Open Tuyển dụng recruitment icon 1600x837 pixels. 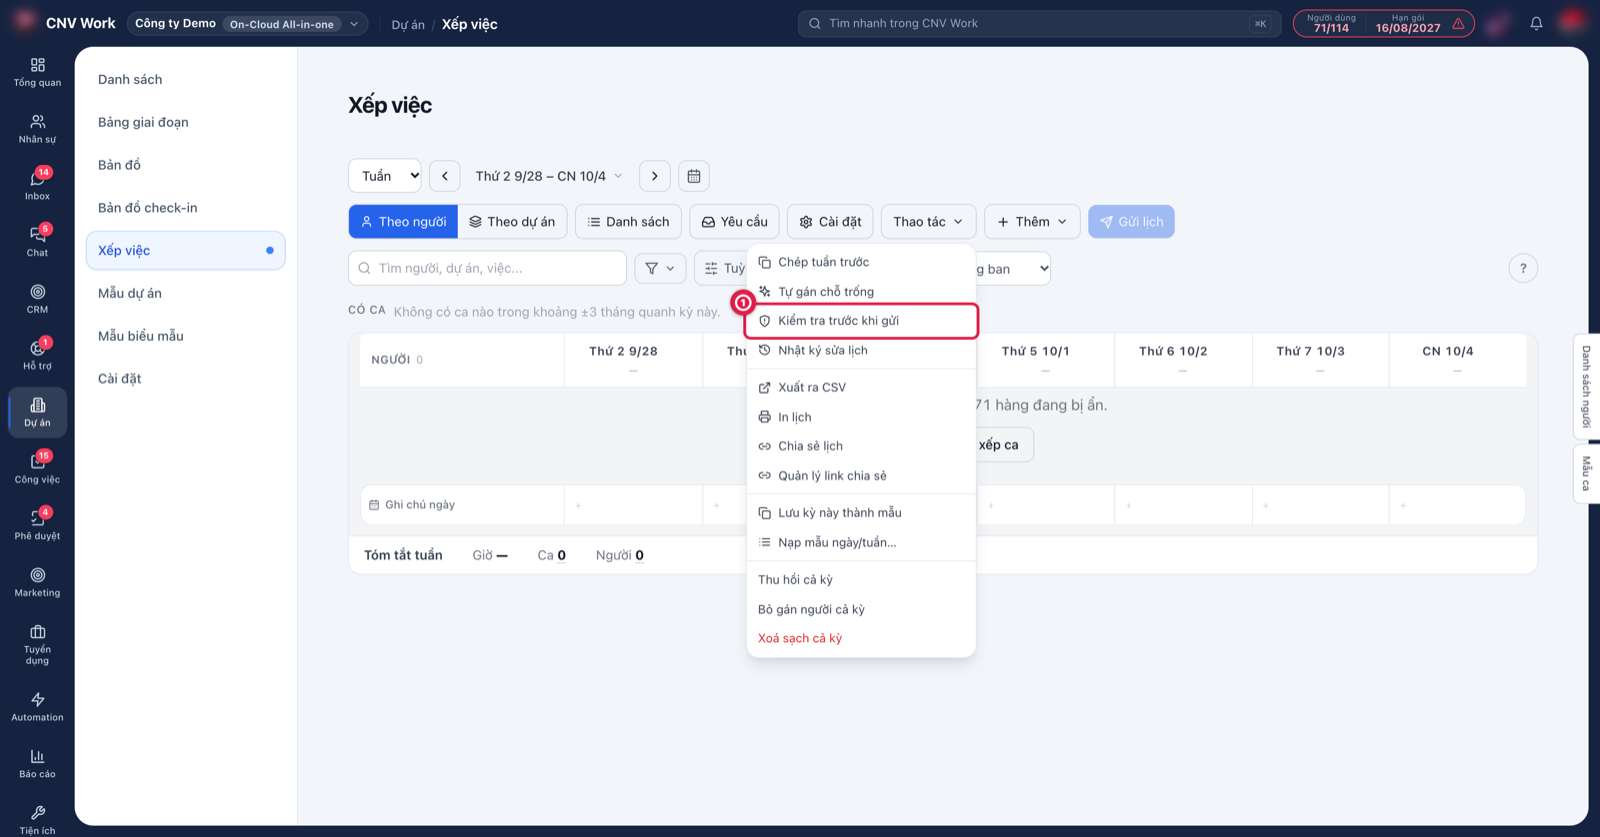click(37, 645)
